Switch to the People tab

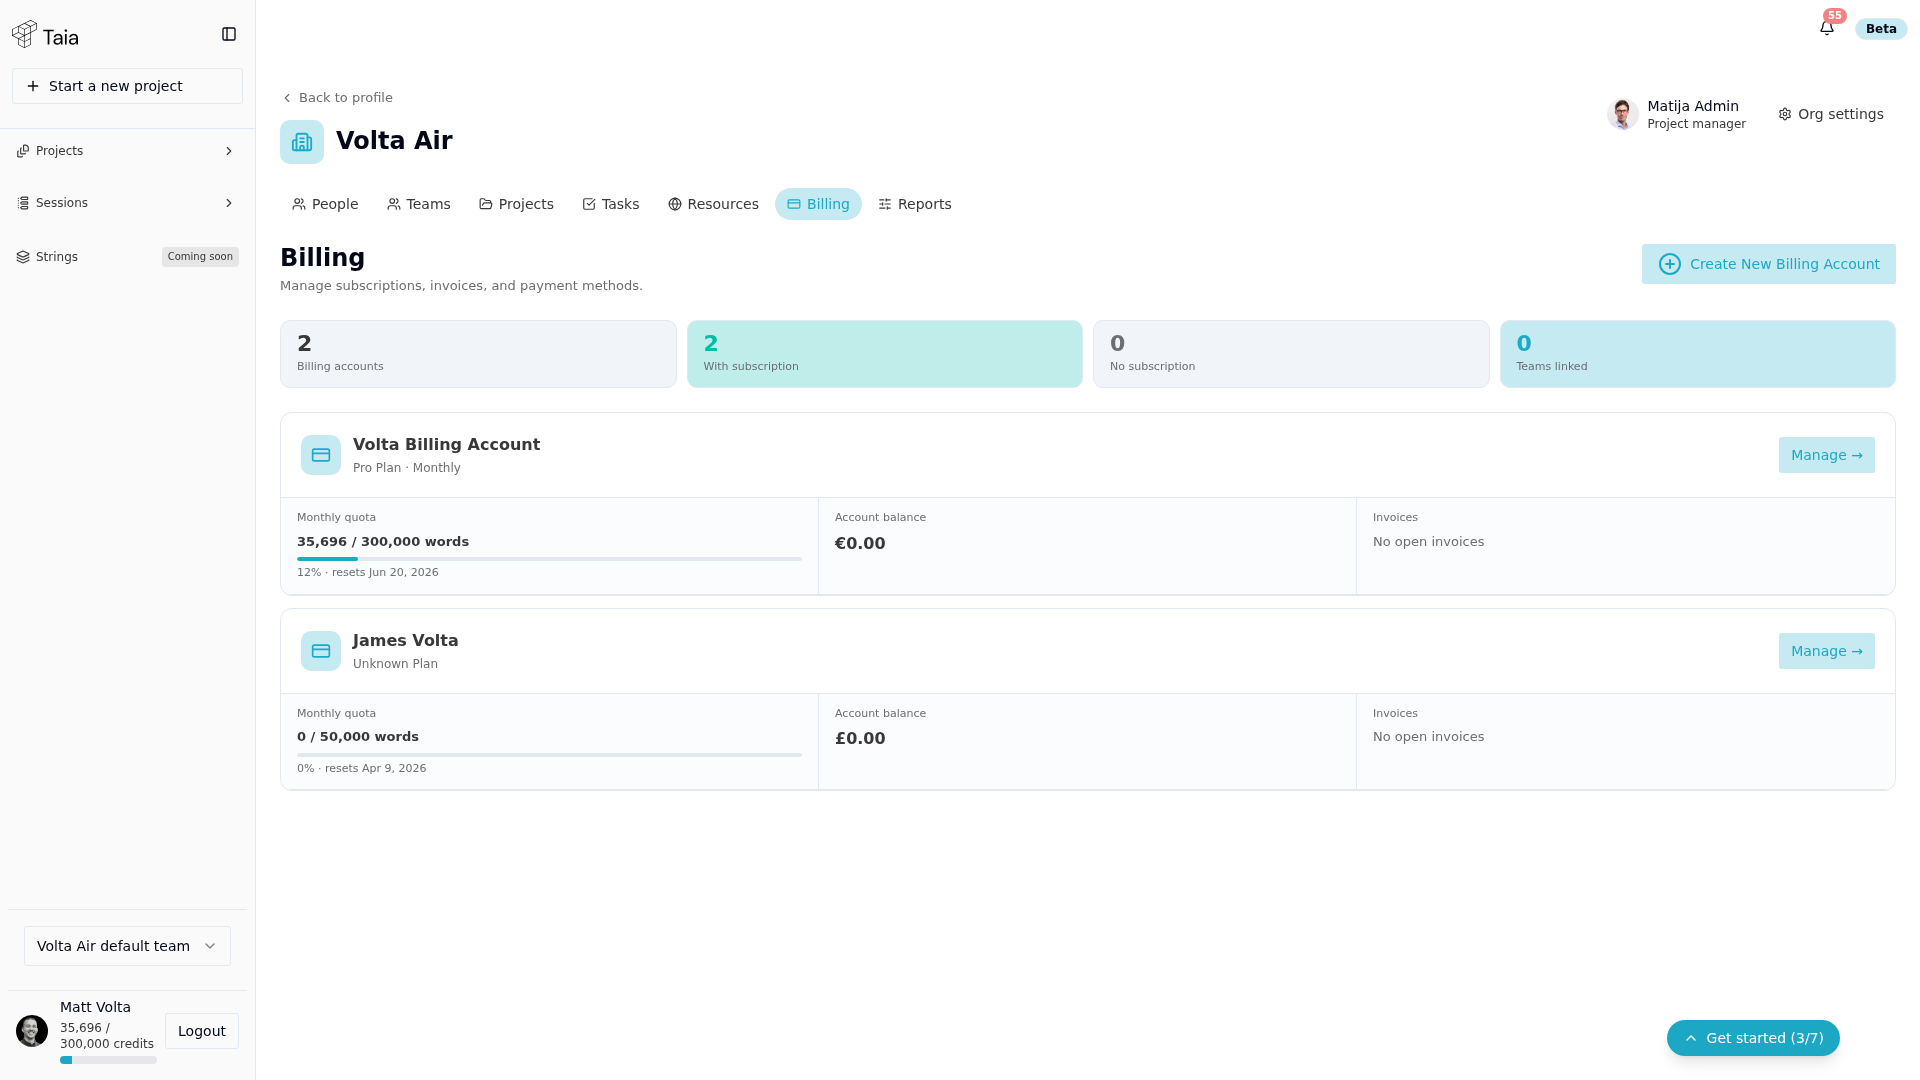[x=325, y=204]
